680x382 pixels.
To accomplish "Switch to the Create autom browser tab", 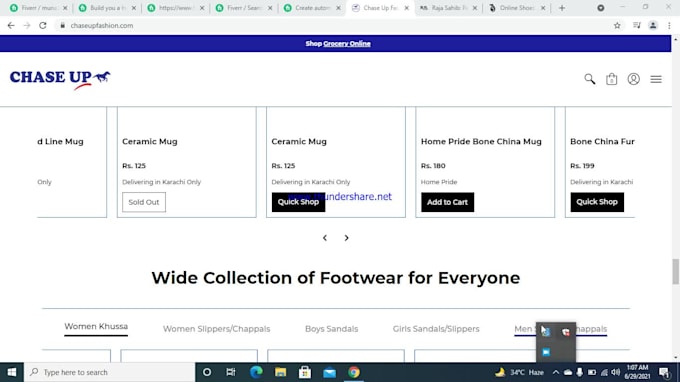I will point(312,8).
